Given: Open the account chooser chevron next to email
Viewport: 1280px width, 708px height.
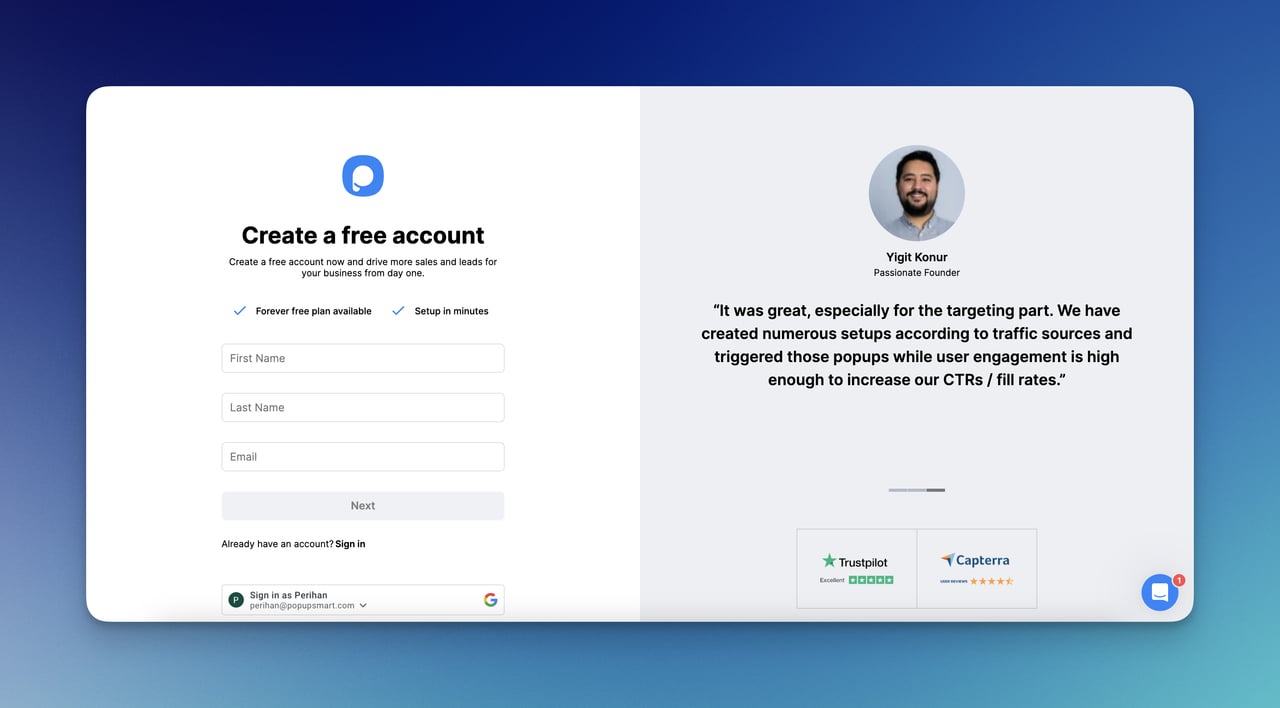Looking at the screenshot, I should pos(364,605).
